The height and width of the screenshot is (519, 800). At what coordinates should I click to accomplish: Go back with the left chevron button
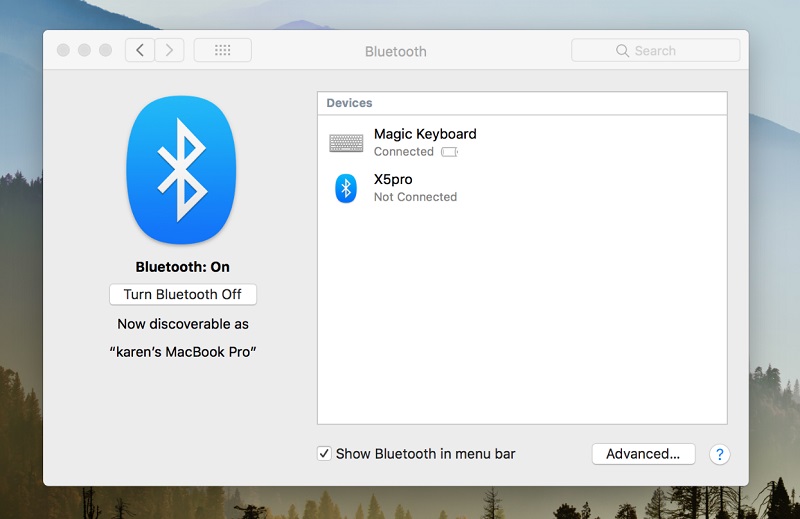pos(140,50)
